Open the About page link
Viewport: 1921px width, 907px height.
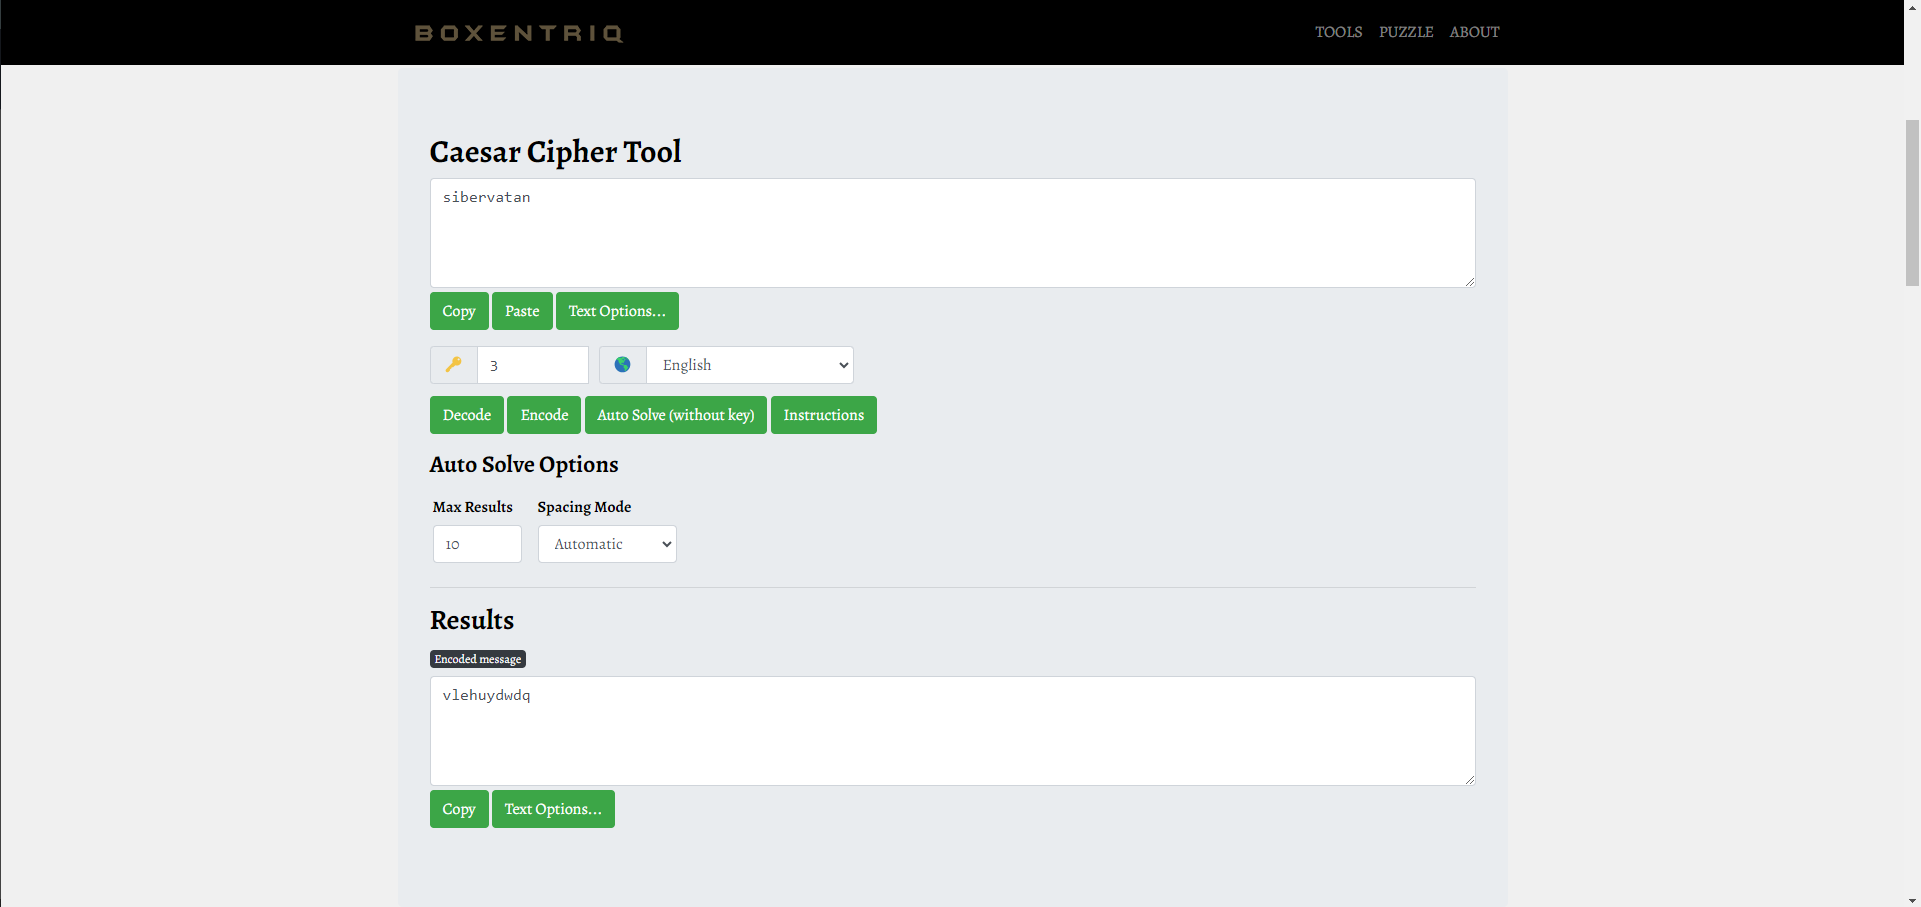tap(1474, 32)
